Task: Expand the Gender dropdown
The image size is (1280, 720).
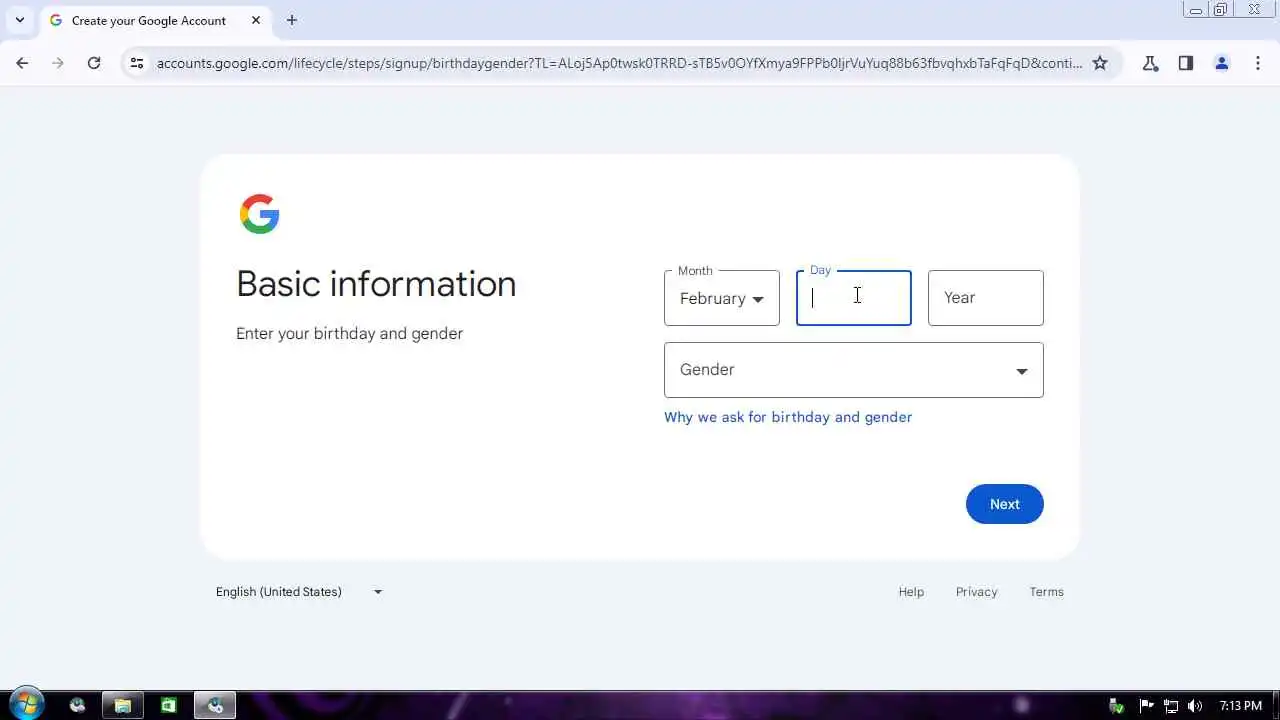Action: click(853, 370)
